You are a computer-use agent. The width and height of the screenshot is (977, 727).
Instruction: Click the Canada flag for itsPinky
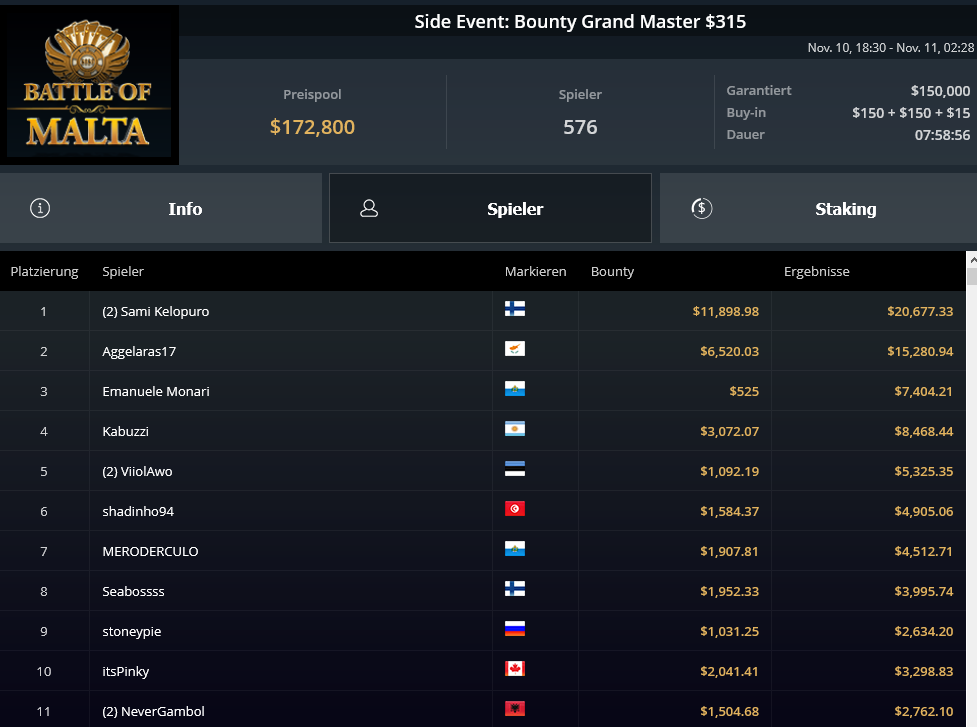click(515, 668)
